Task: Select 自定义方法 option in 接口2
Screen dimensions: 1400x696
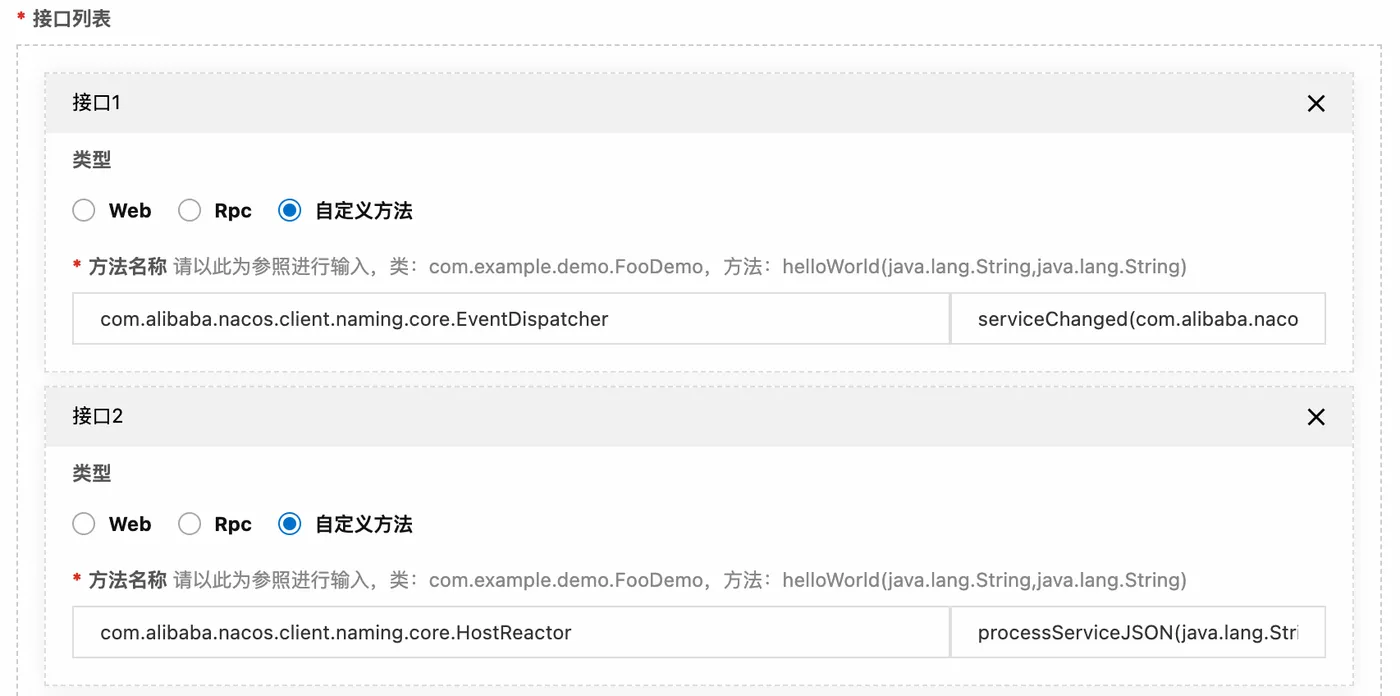Action: pos(290,524)
